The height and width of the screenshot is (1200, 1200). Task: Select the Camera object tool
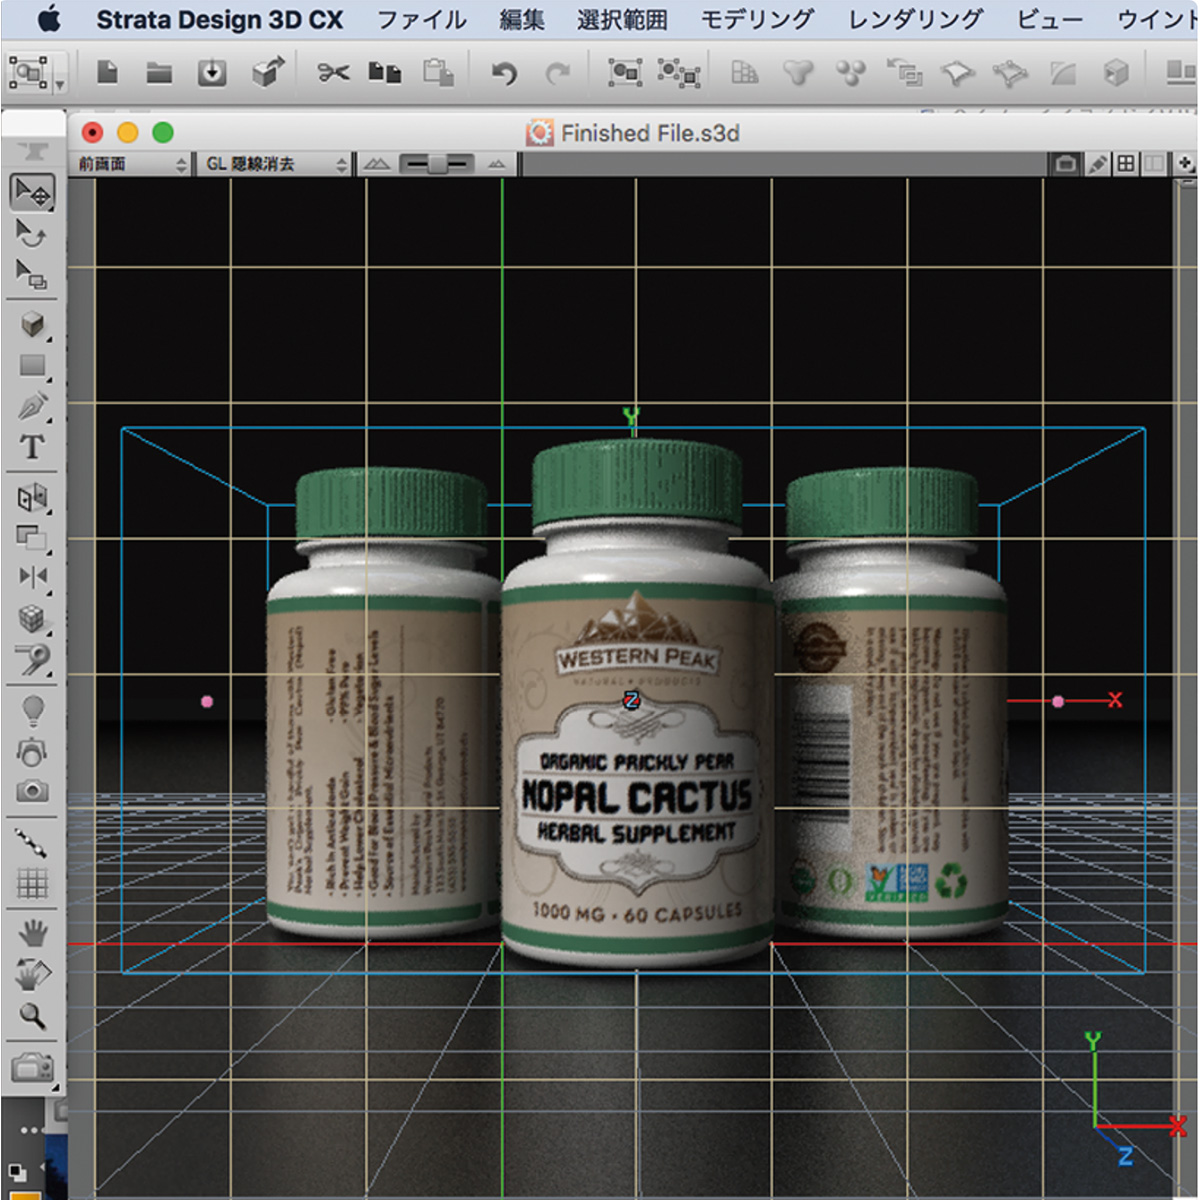pos(32,792)
